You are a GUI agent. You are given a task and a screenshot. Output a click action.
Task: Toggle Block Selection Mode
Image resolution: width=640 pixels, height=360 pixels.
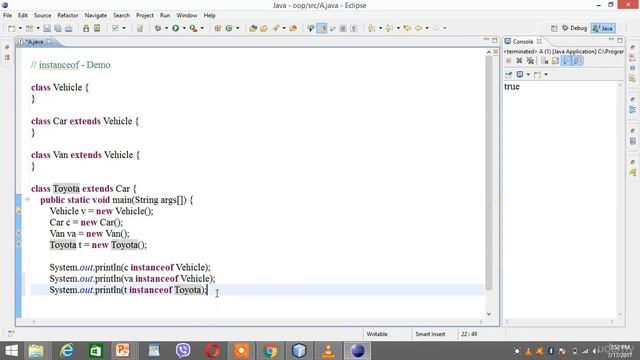[x=343, y=28]
